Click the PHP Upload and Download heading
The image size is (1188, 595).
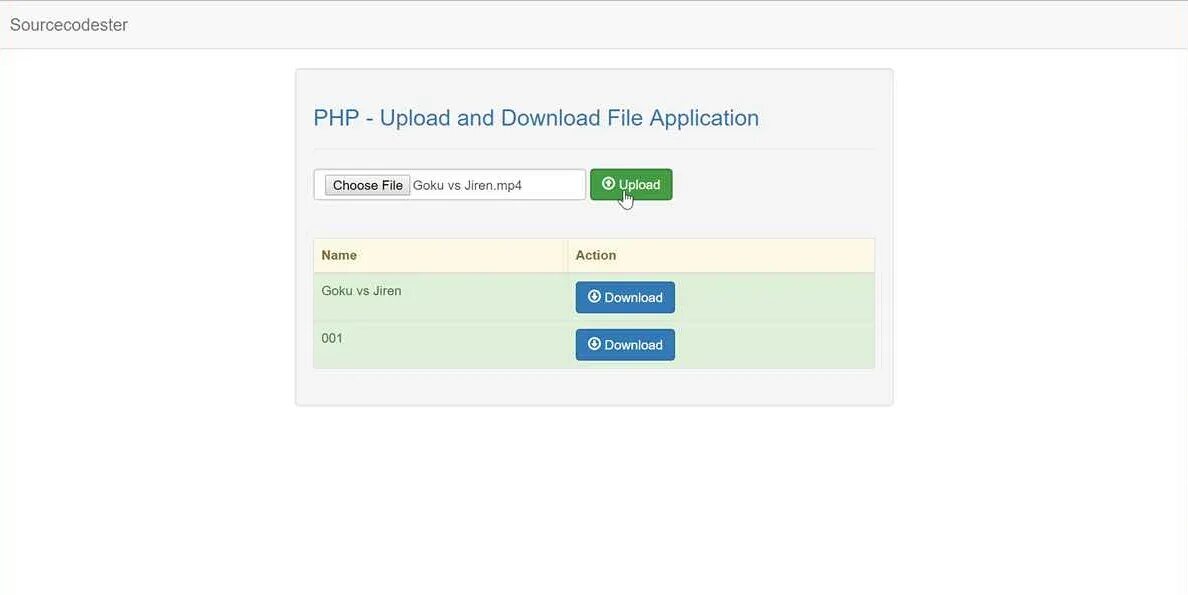536,118
